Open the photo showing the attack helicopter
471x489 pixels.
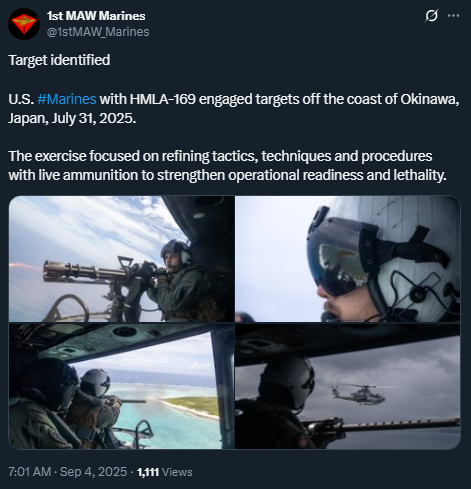coord(348,386)
